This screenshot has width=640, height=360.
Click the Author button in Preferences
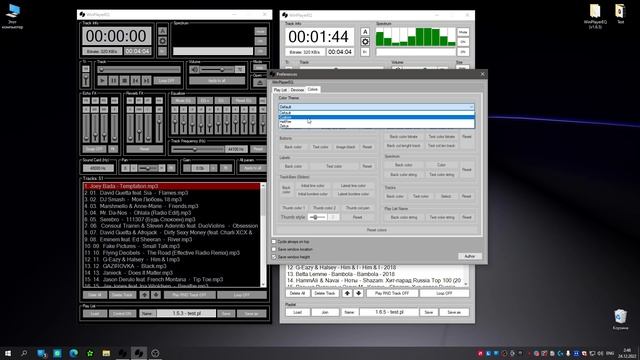tap(469, 256)
